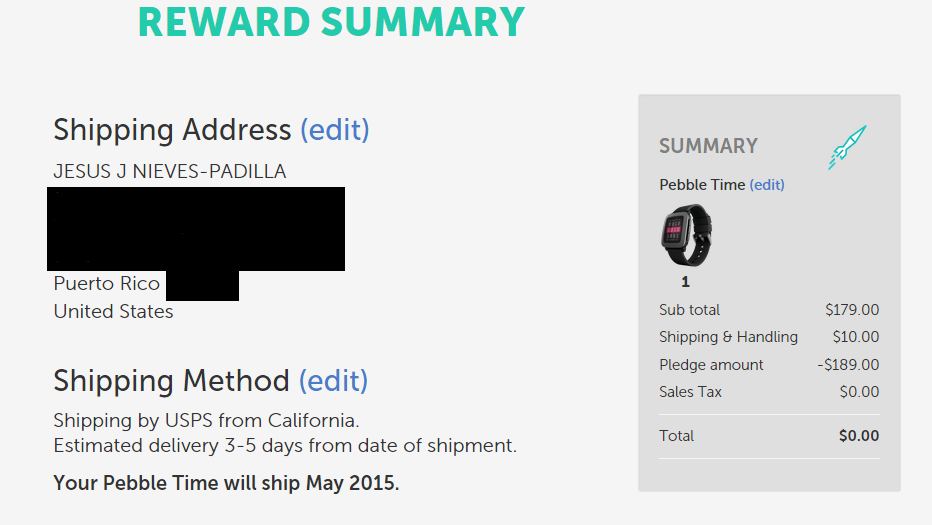Click the Pebble Time will ship May 2015 notice
The image size is (932, 525).
pyautogui.click(x=226, y=483)
